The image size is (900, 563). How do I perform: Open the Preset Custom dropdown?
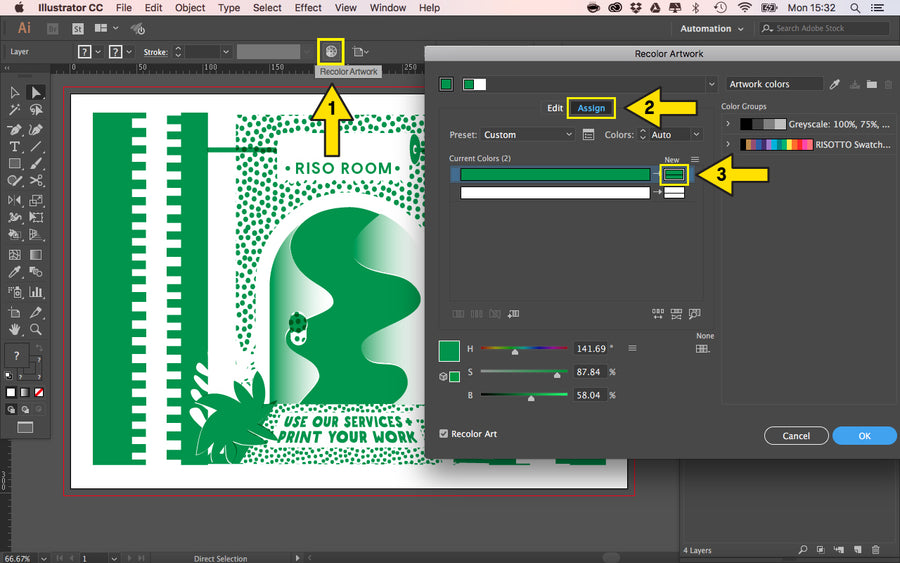(527, 134)
